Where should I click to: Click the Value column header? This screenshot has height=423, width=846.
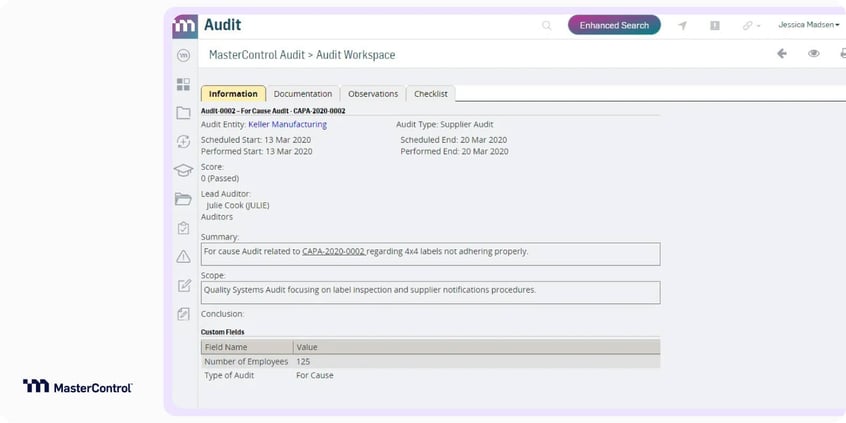(476, 347)
